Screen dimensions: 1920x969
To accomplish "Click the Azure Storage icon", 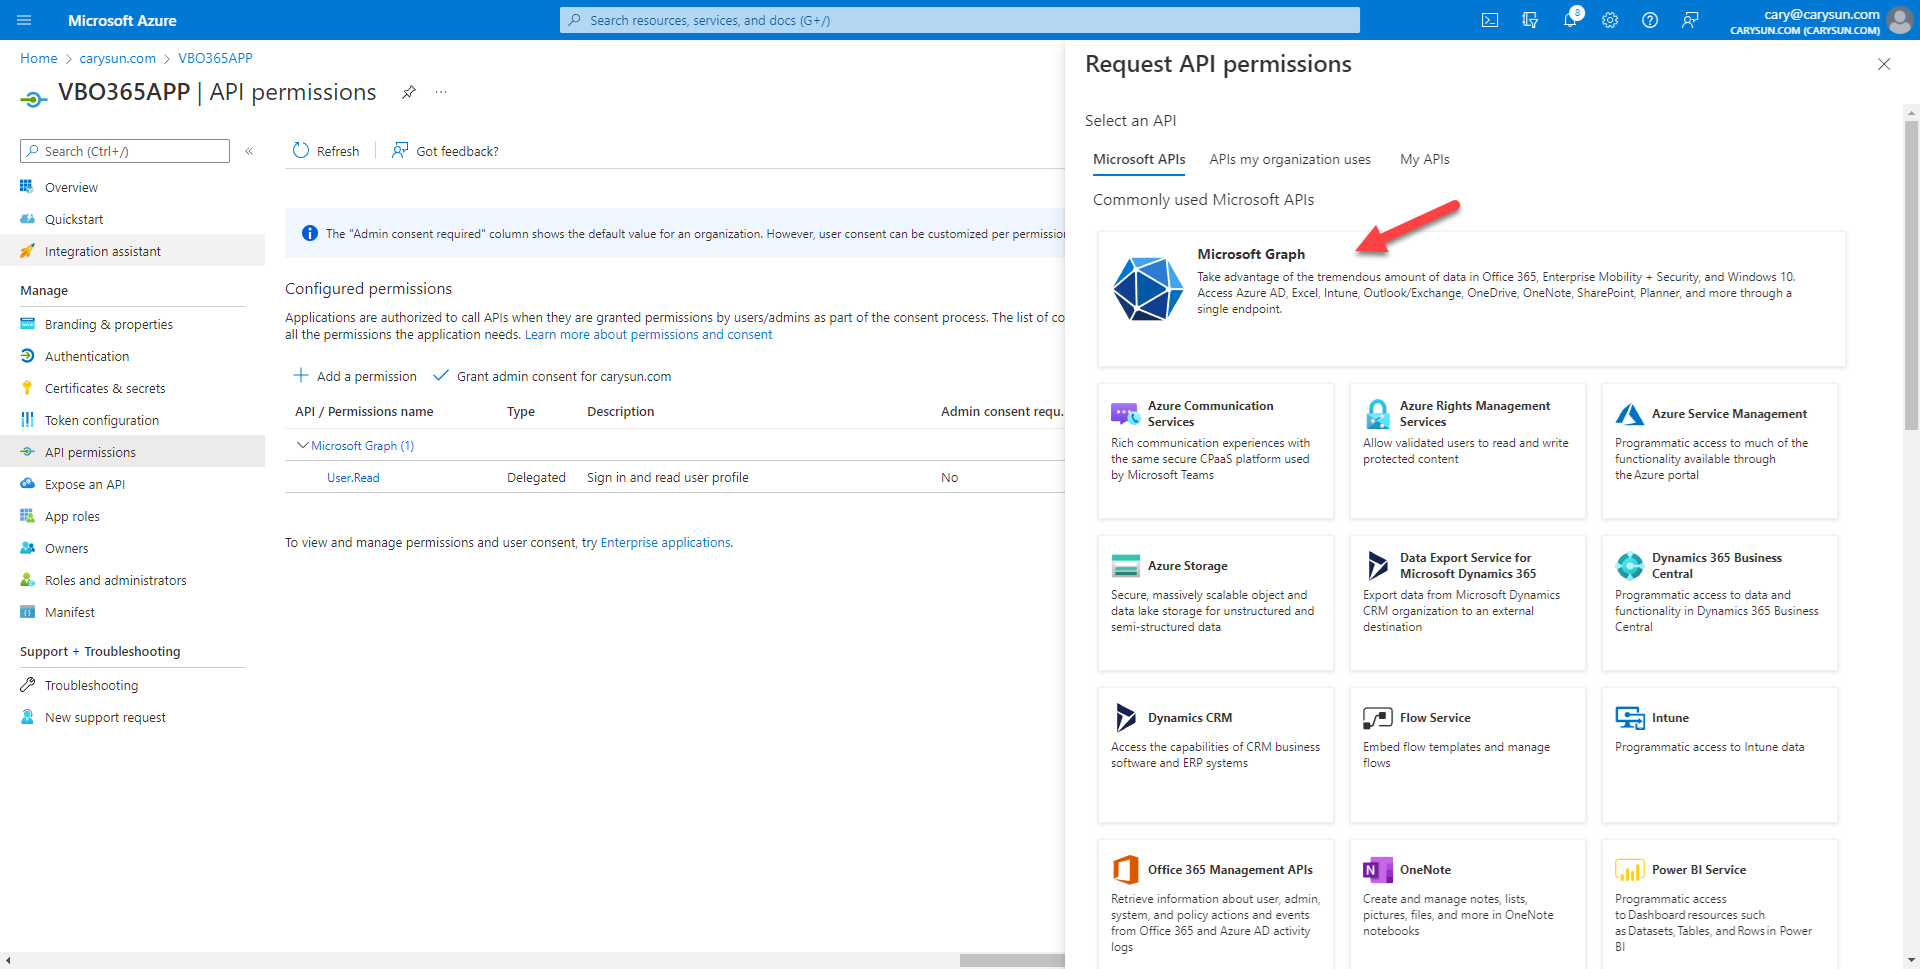I will [x=1125, y=566].
